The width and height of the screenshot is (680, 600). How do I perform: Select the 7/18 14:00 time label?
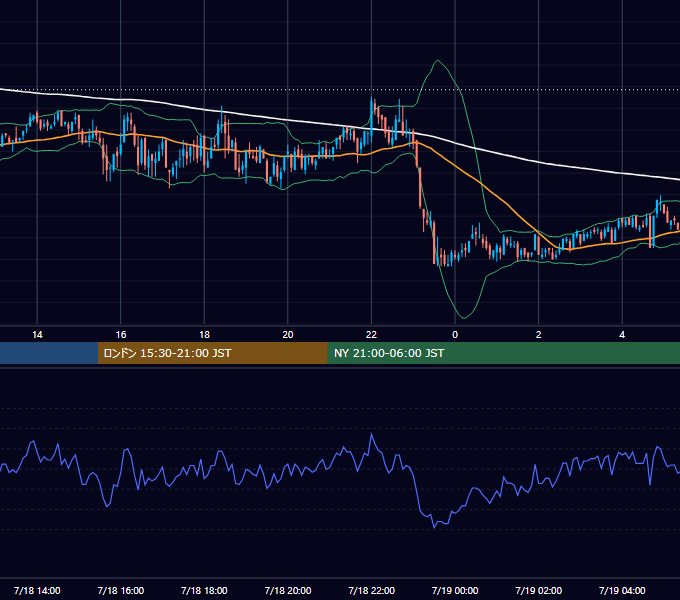tap(37, 590)
